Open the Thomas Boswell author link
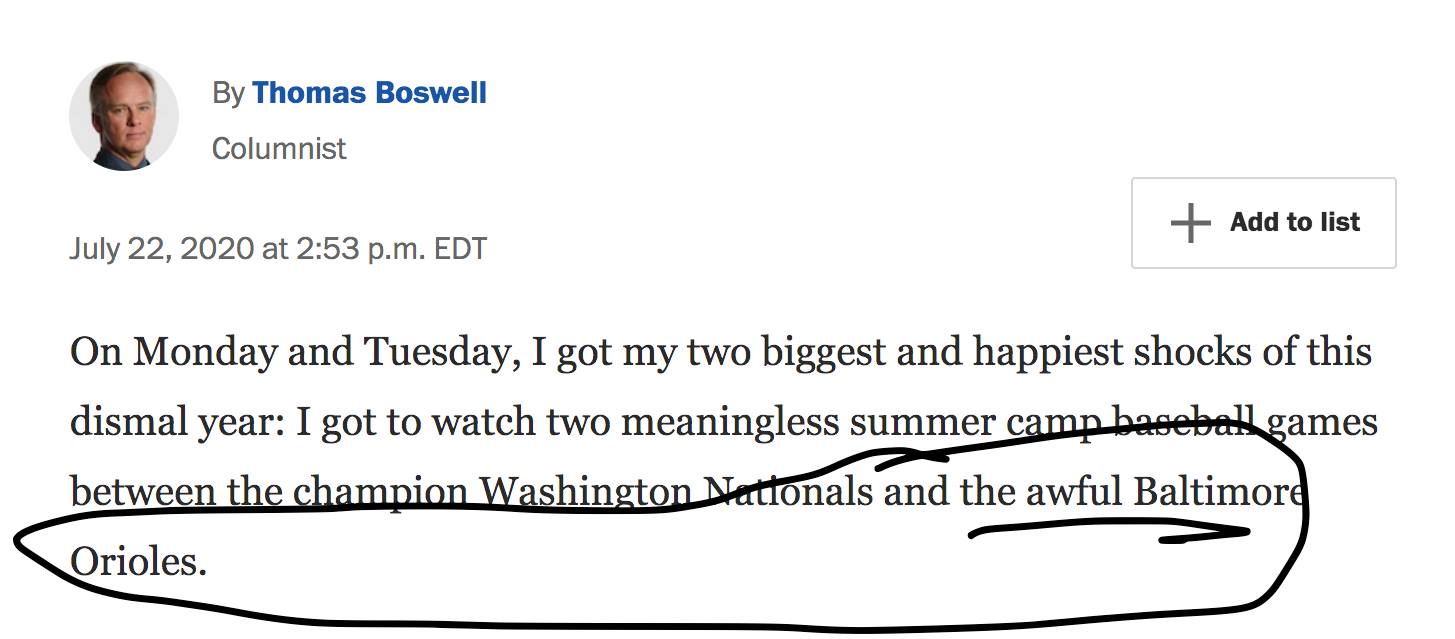Image resolution: width=1455 pixels, height=639 pixels. (369, 93)
